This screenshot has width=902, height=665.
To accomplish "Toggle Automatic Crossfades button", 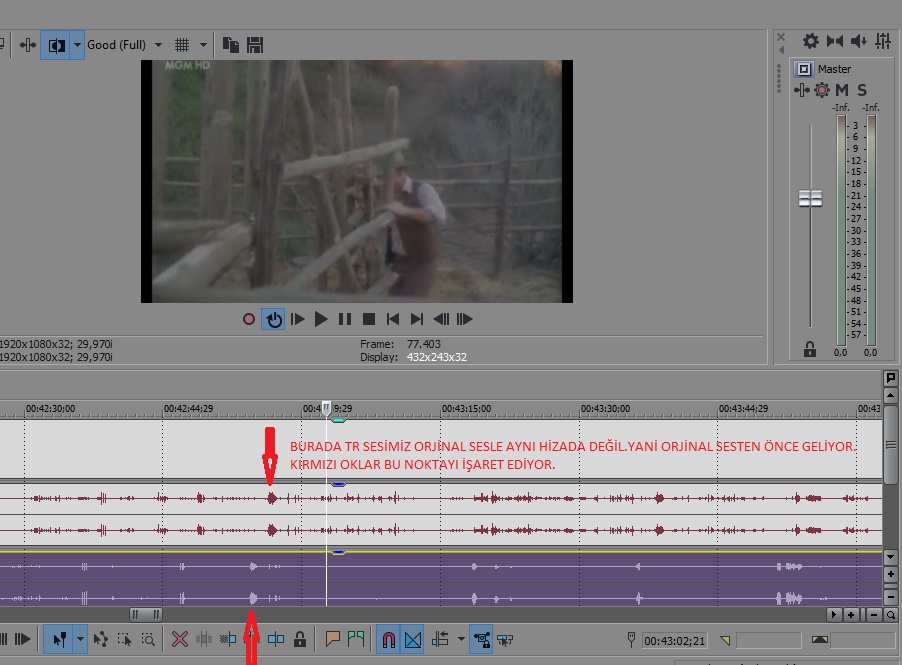I will [413, 639].
